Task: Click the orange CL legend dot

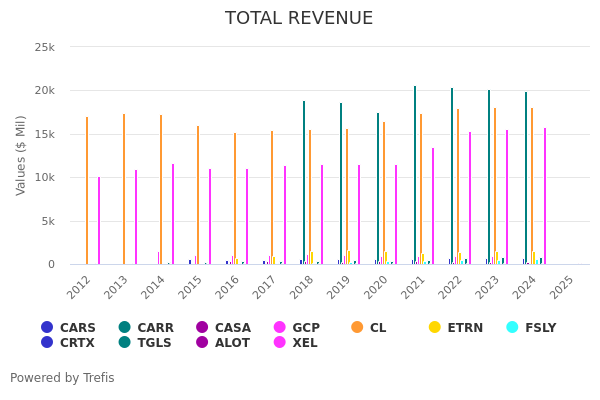Action: tap(357, 328)
